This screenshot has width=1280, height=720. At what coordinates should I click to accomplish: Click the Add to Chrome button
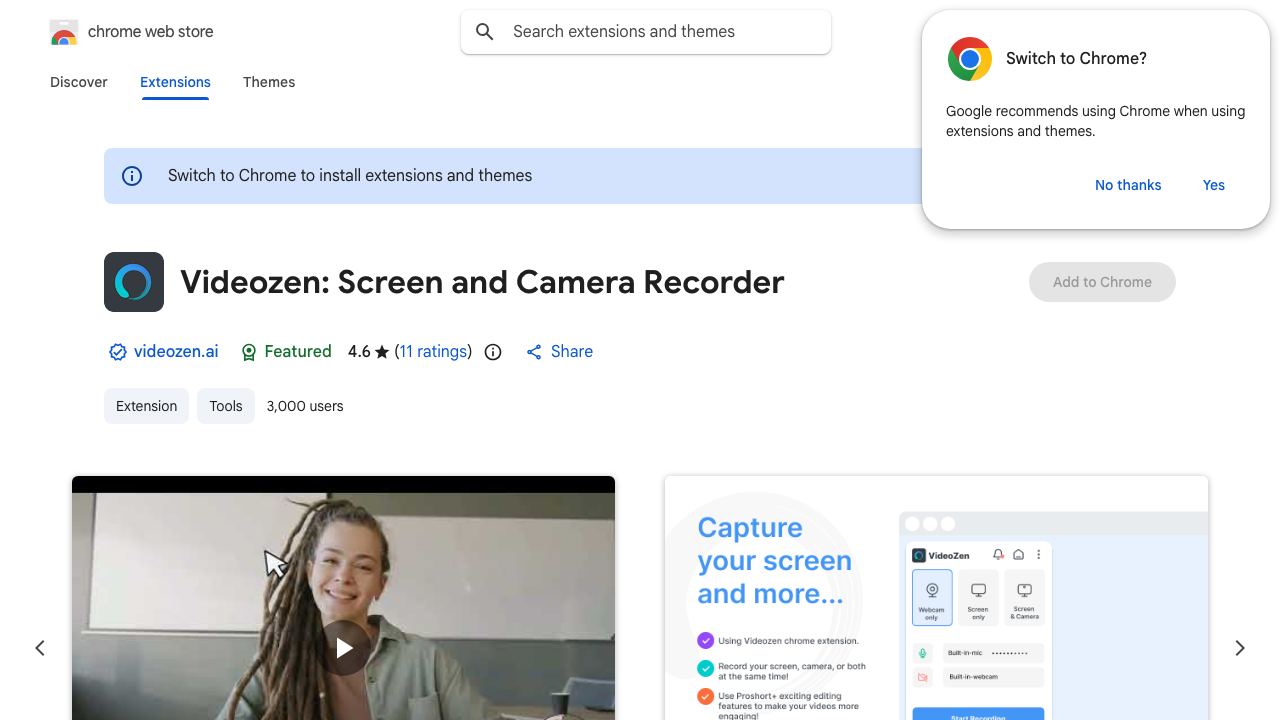point(1102,282)
